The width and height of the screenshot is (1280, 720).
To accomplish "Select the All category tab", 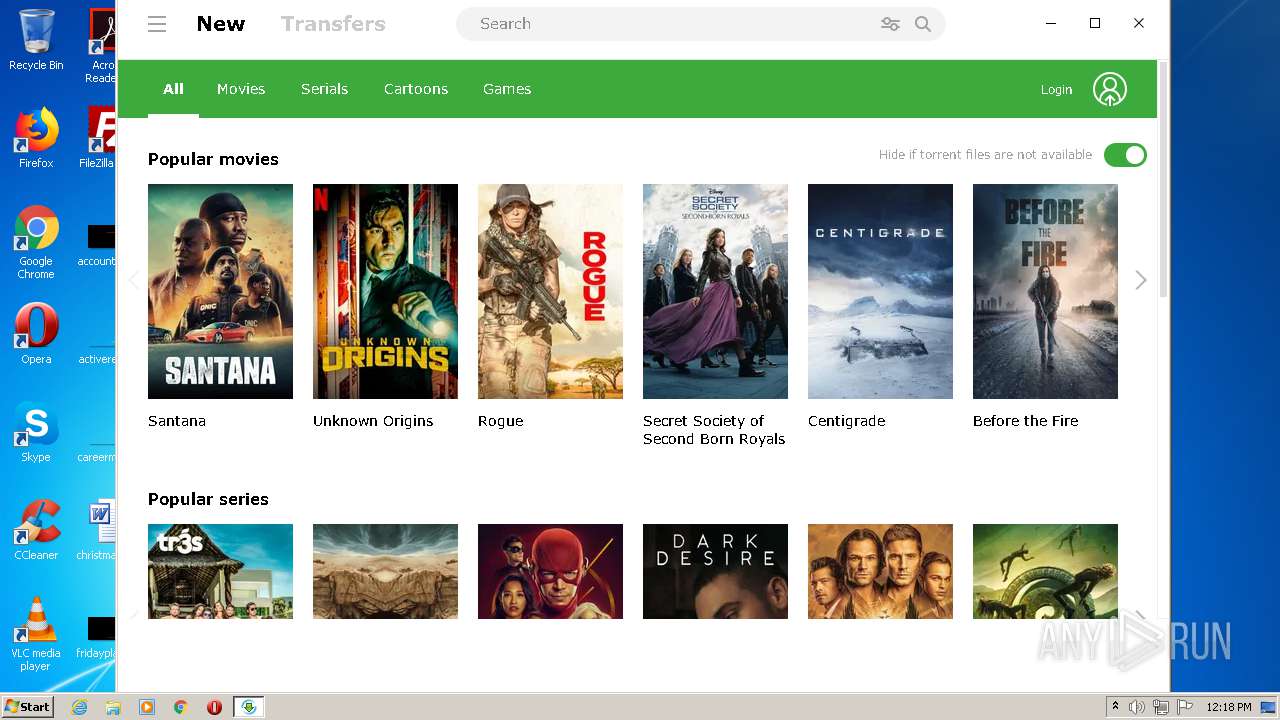I will click(x=173, y=89).
